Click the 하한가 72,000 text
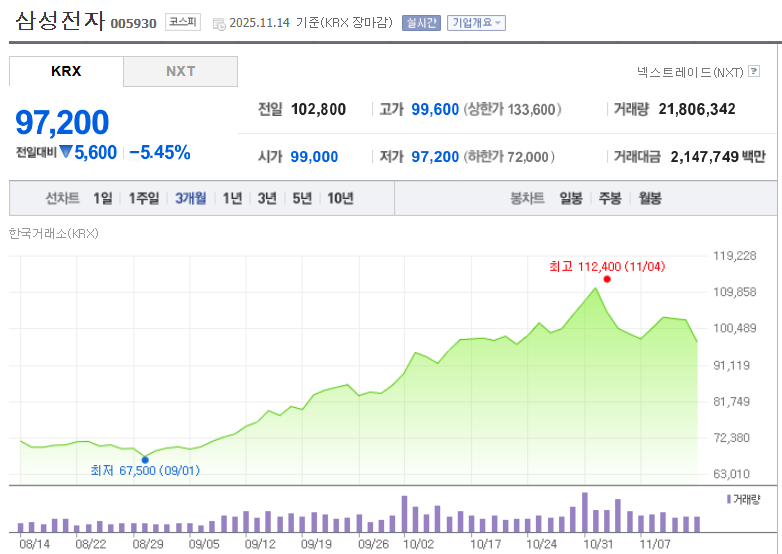The image size is (782, 554). pos(509,157)
